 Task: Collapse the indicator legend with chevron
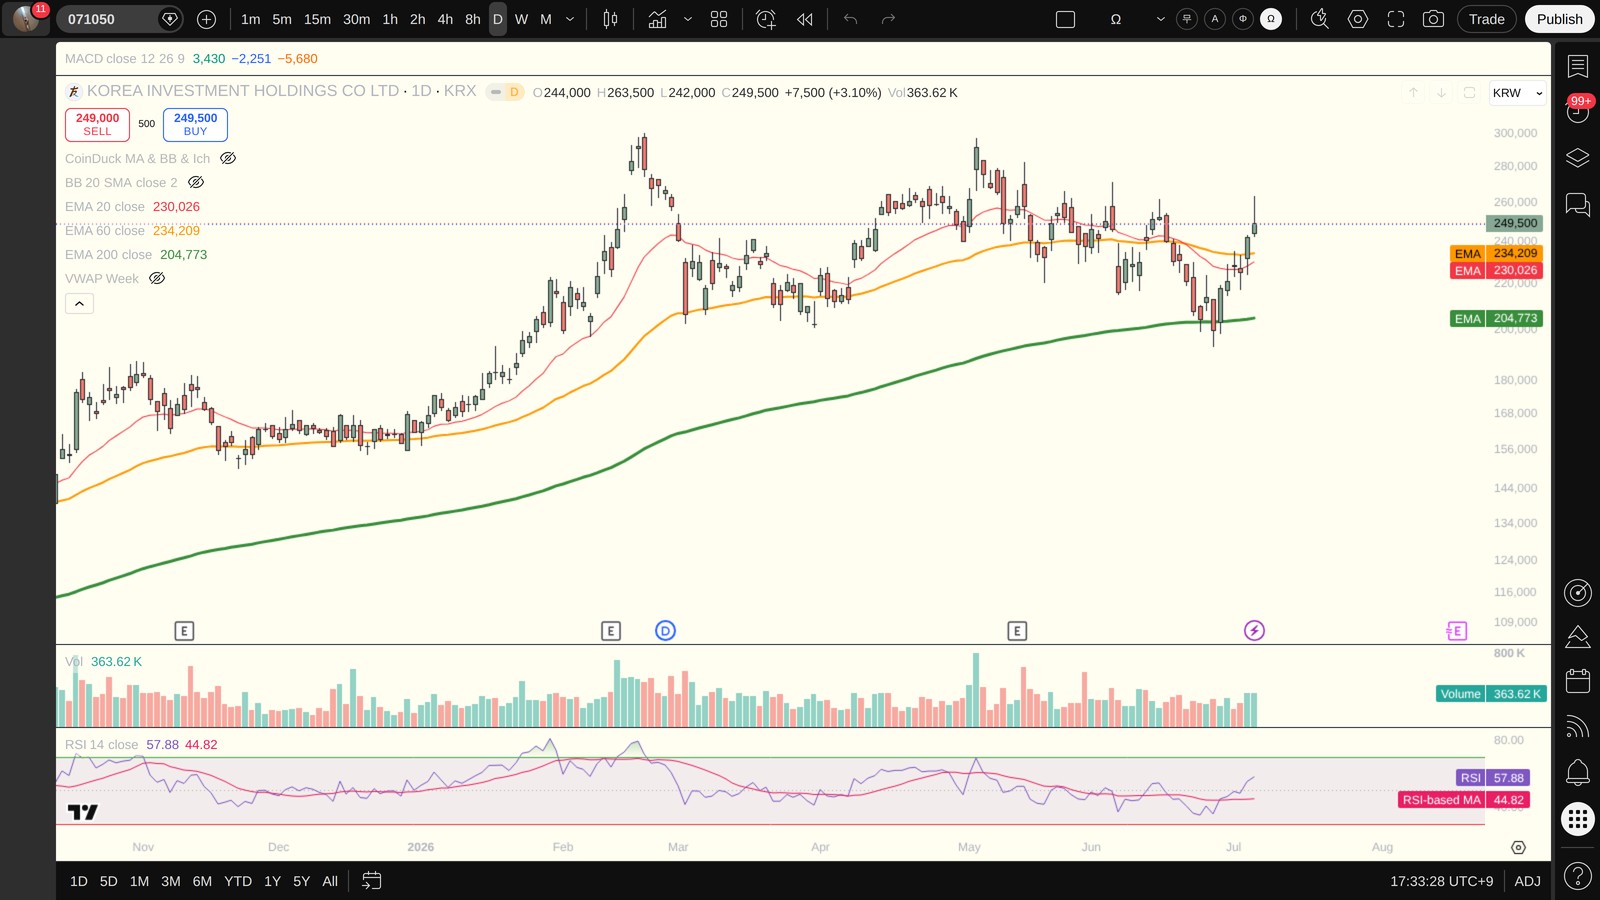coord(79,303)
